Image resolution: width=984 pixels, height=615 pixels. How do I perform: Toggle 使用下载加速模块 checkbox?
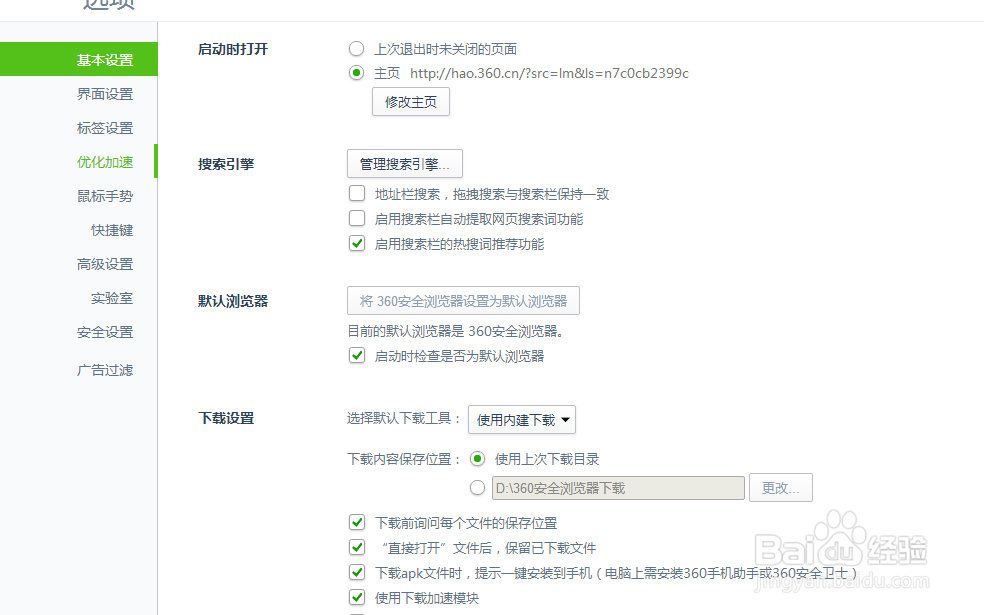point(357,597)
